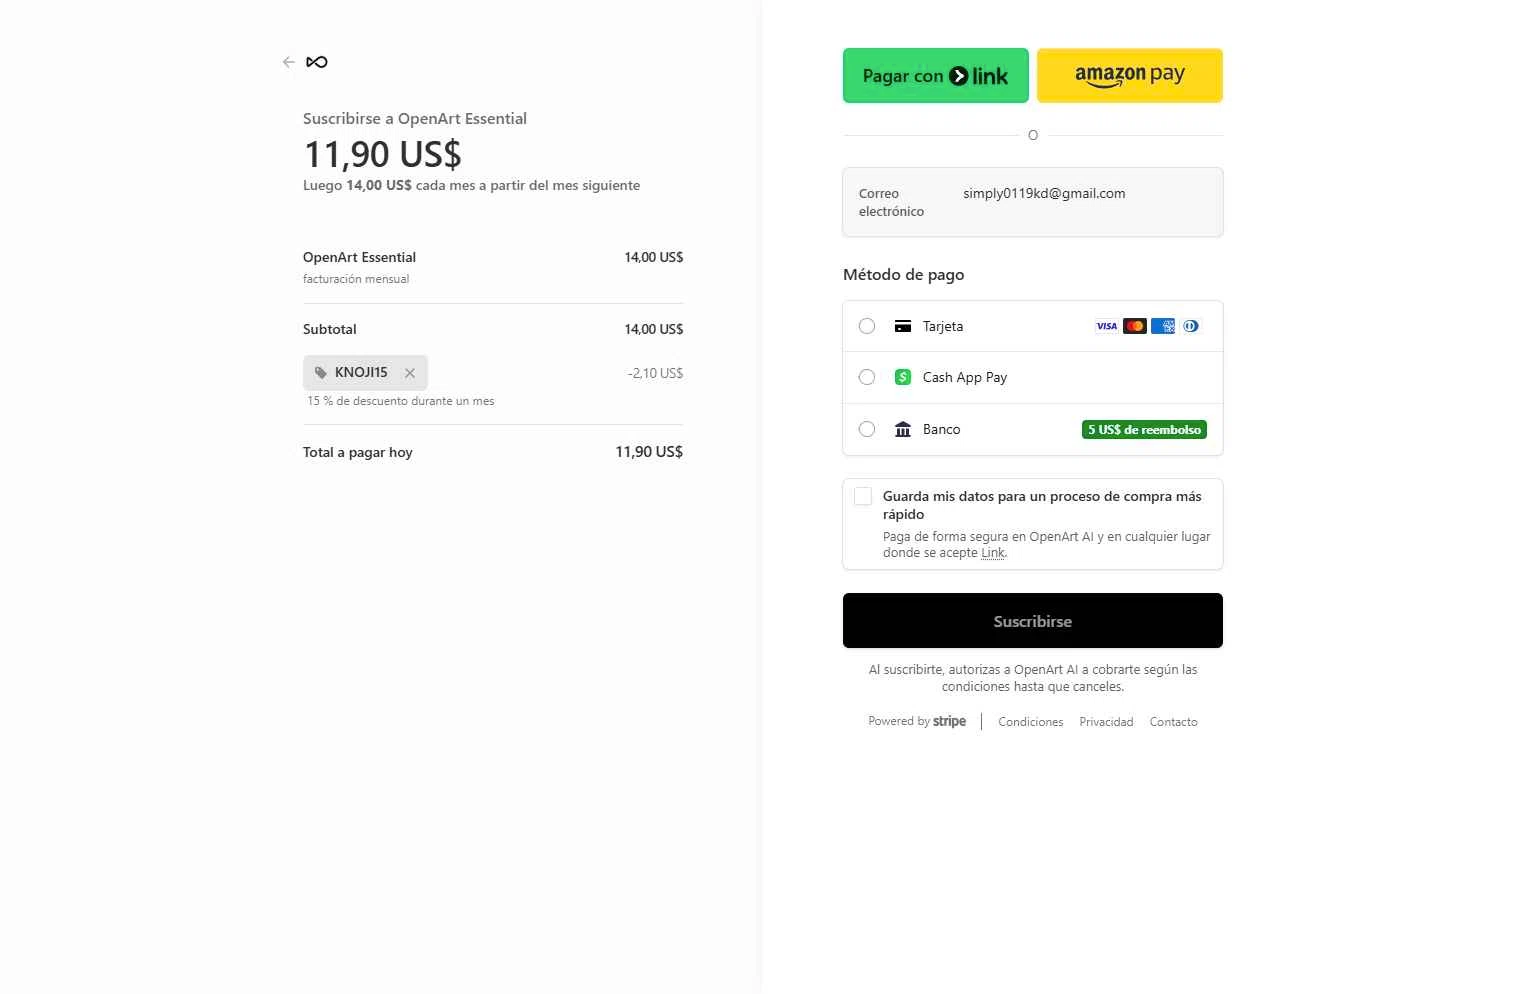Click the email field showing simply0119kd@gmail.com

(1033, 202)
